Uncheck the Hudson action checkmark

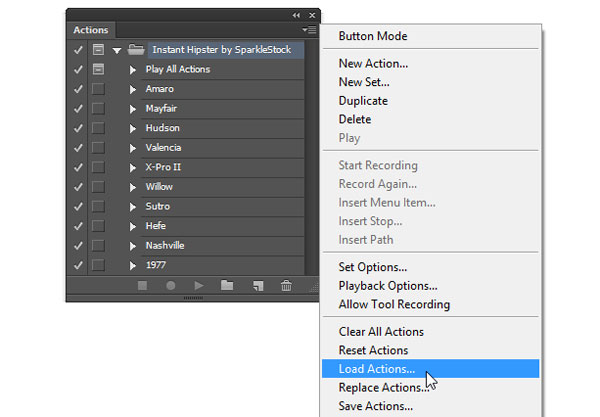[x=78, y=128]
